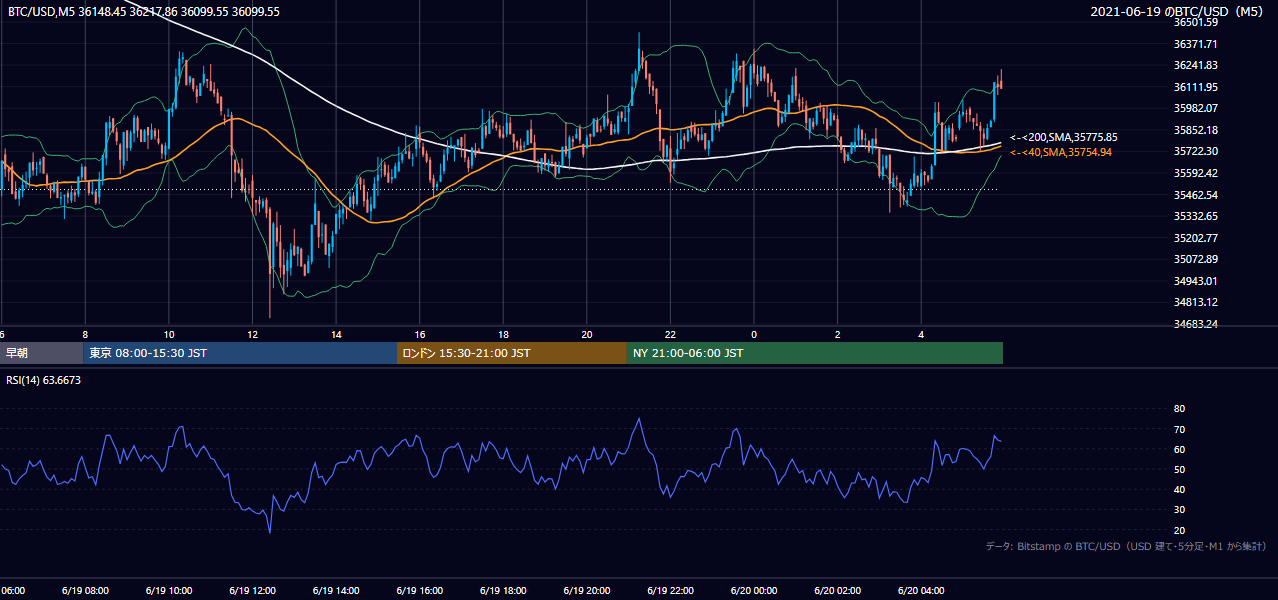Click RSI scale value 50
The height and width of the screenshot is (600, 1278).
tap(1179, 469)
